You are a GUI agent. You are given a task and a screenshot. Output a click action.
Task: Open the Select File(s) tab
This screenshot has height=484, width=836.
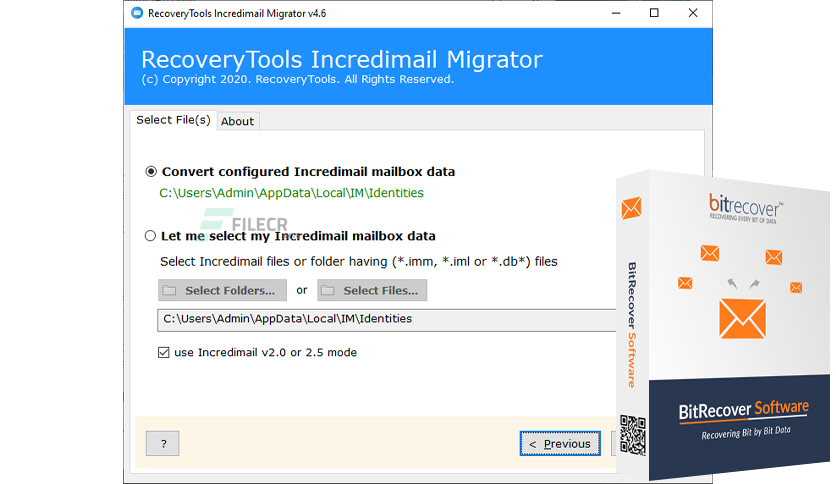click(173, 120)
